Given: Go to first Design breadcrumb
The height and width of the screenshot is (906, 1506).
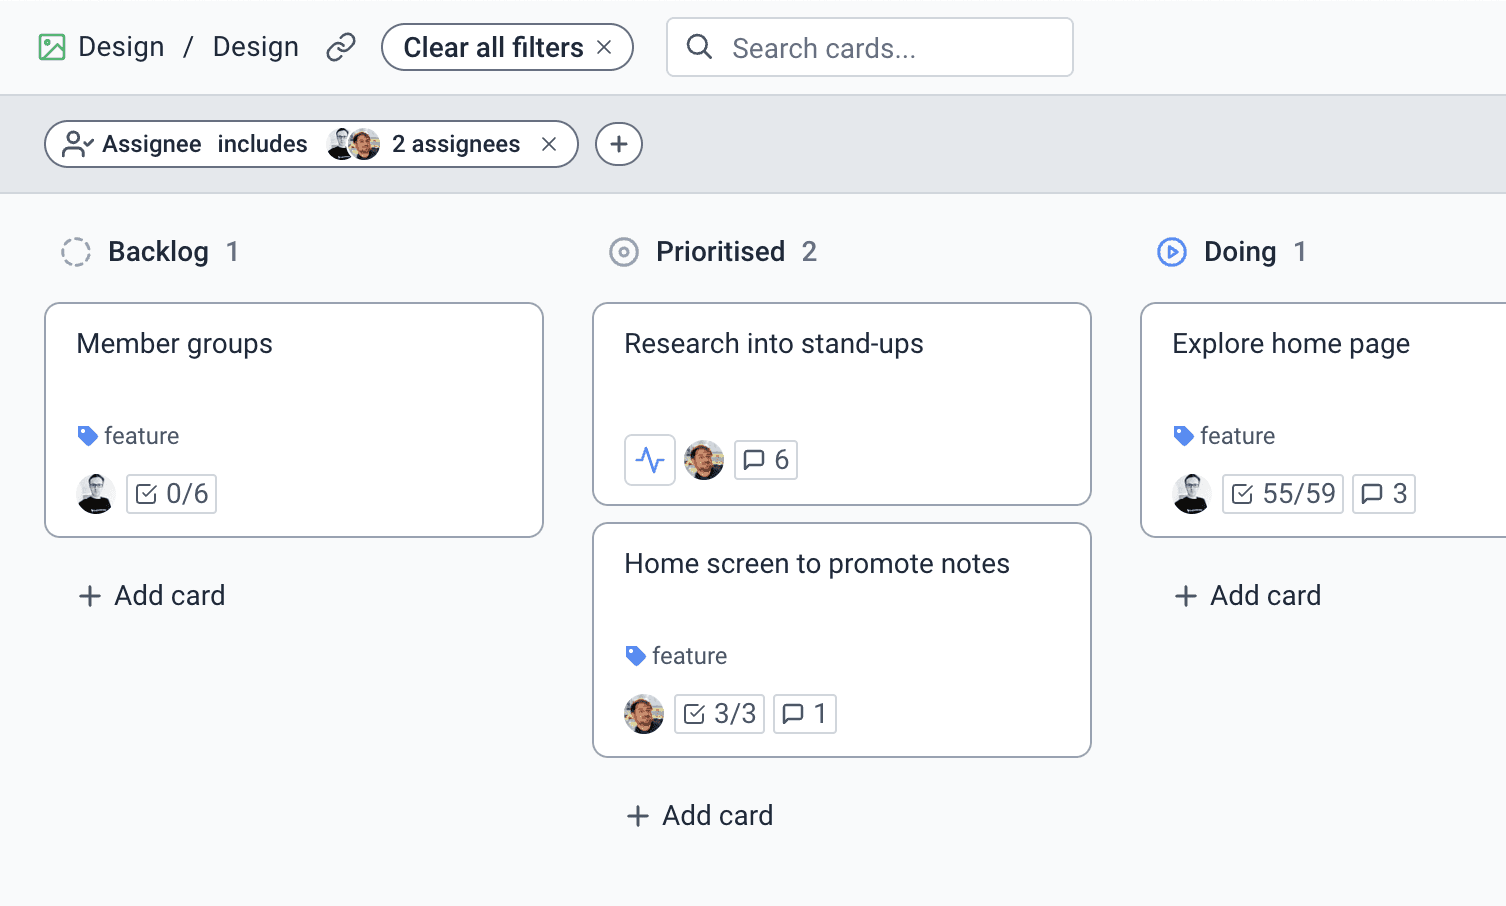Looking at the screenshot, I should tap(121, 47).
